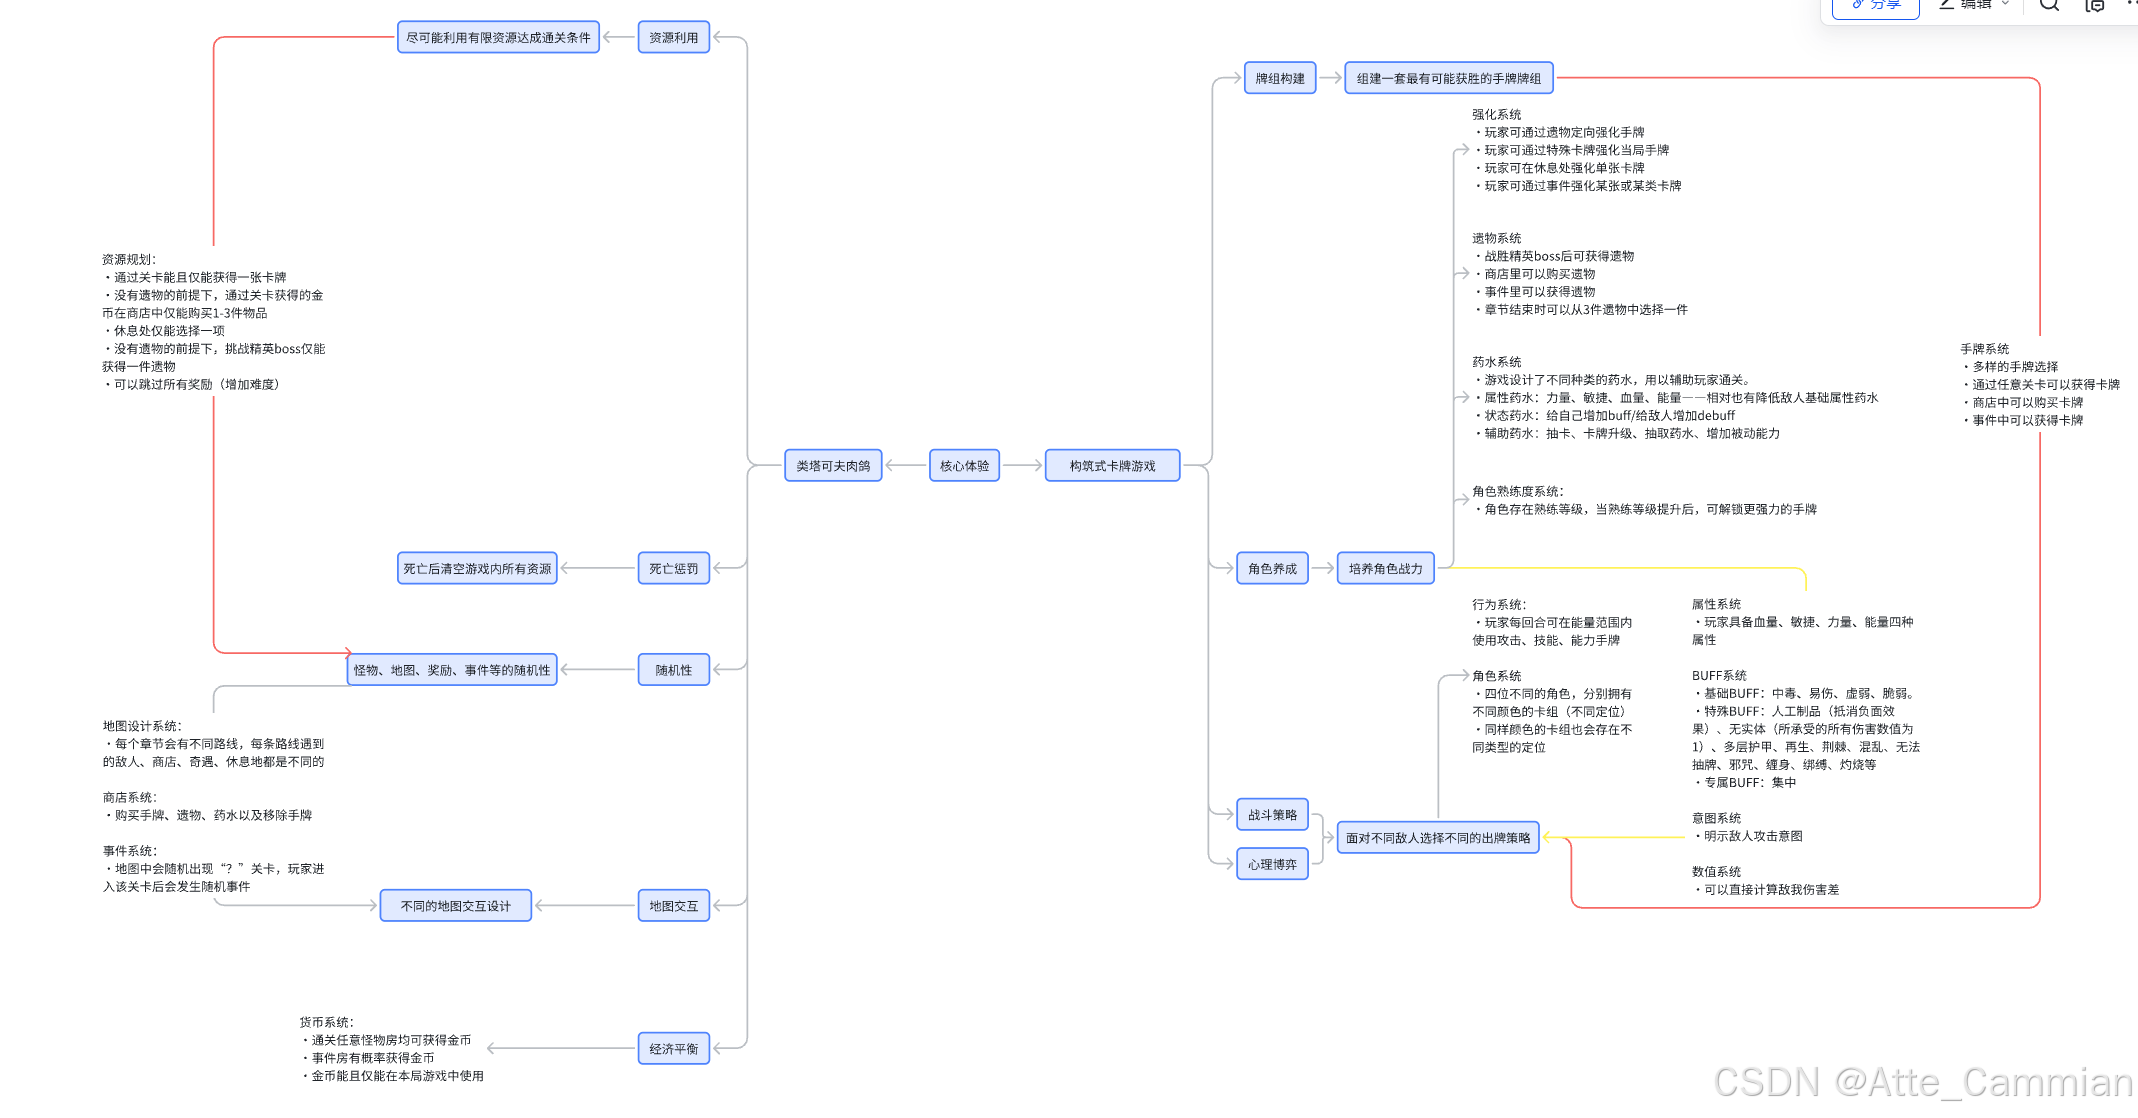
Task: Select 面对不同敌人选择不同的出牌策略 node
Action: click(1437, 838)
